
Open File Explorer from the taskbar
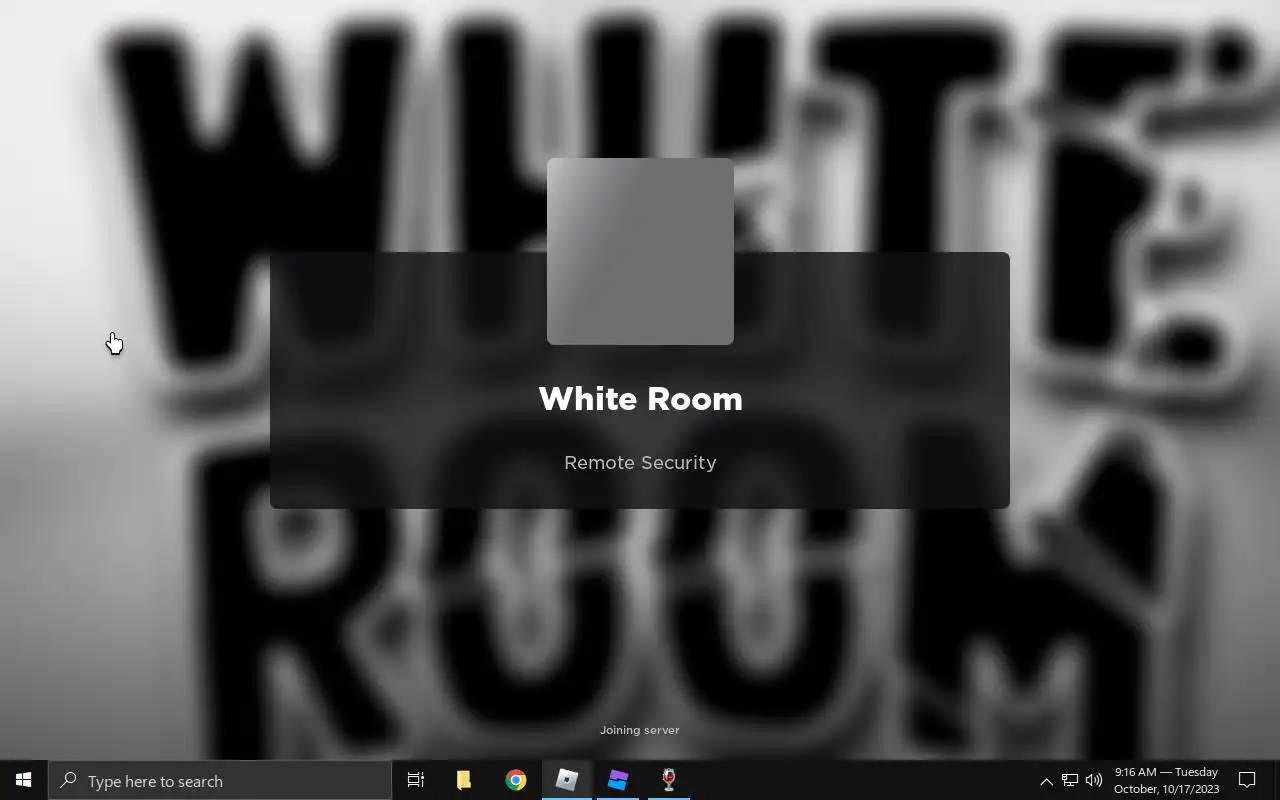pyautogui.click(x=464, y=780)
